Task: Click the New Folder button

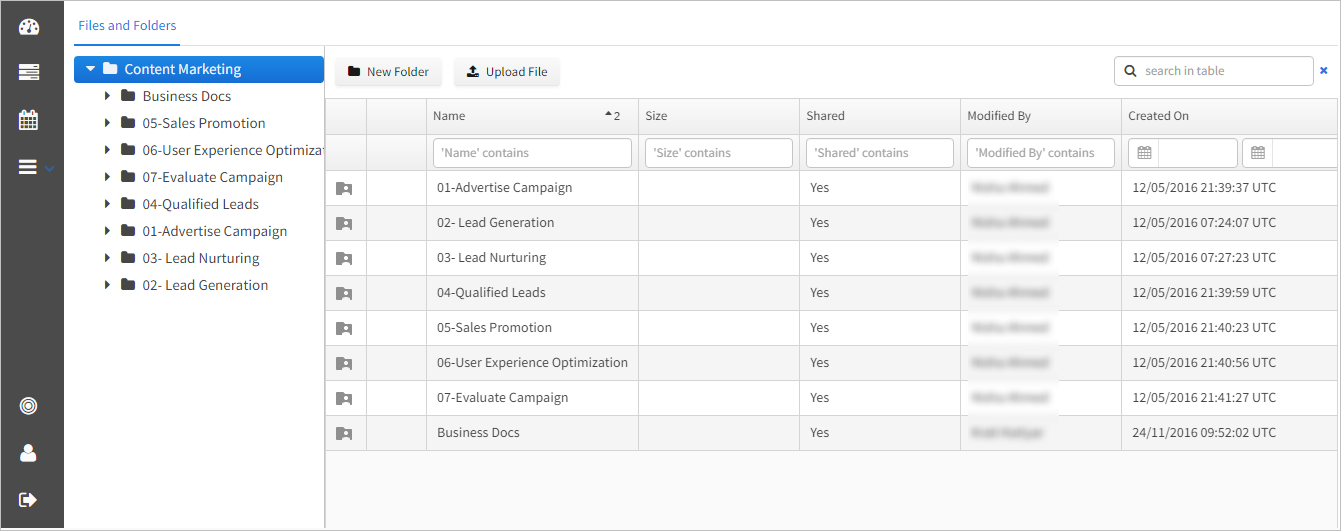Action: [388, 72]
